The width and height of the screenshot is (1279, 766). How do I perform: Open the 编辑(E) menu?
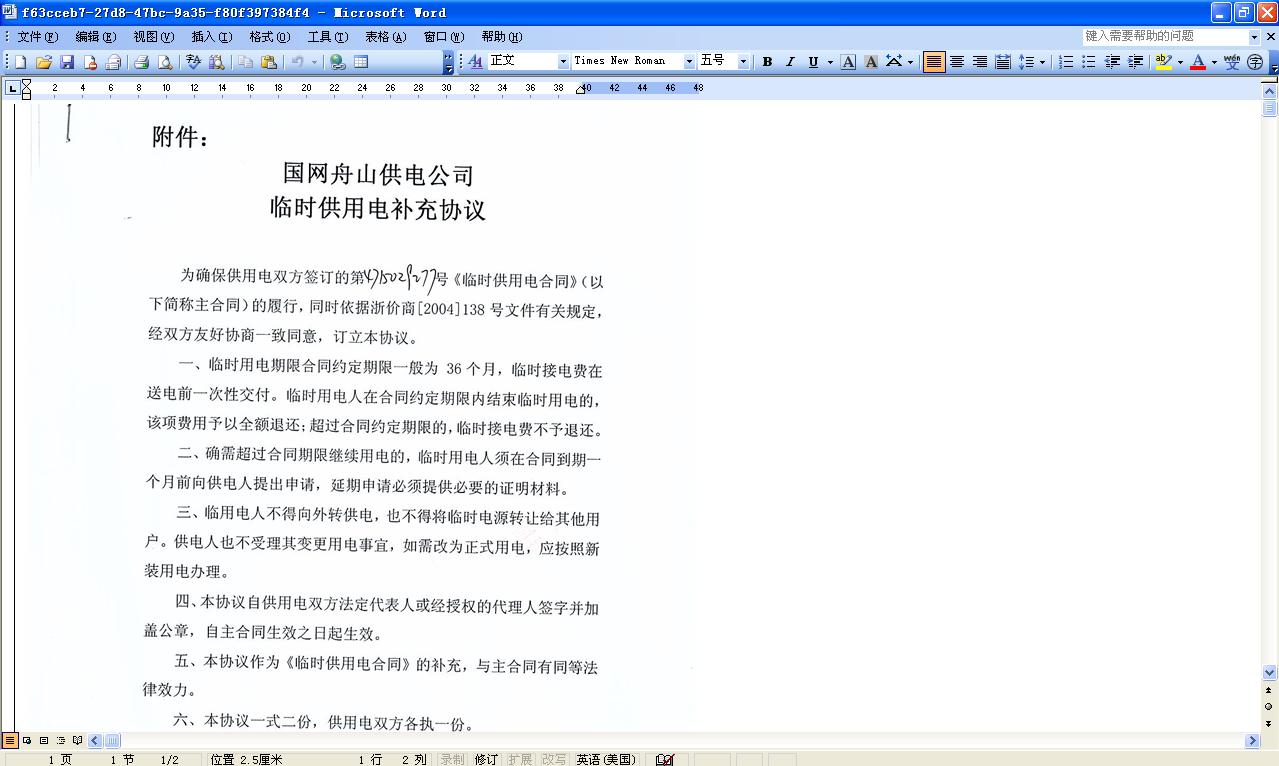(96, 37)
